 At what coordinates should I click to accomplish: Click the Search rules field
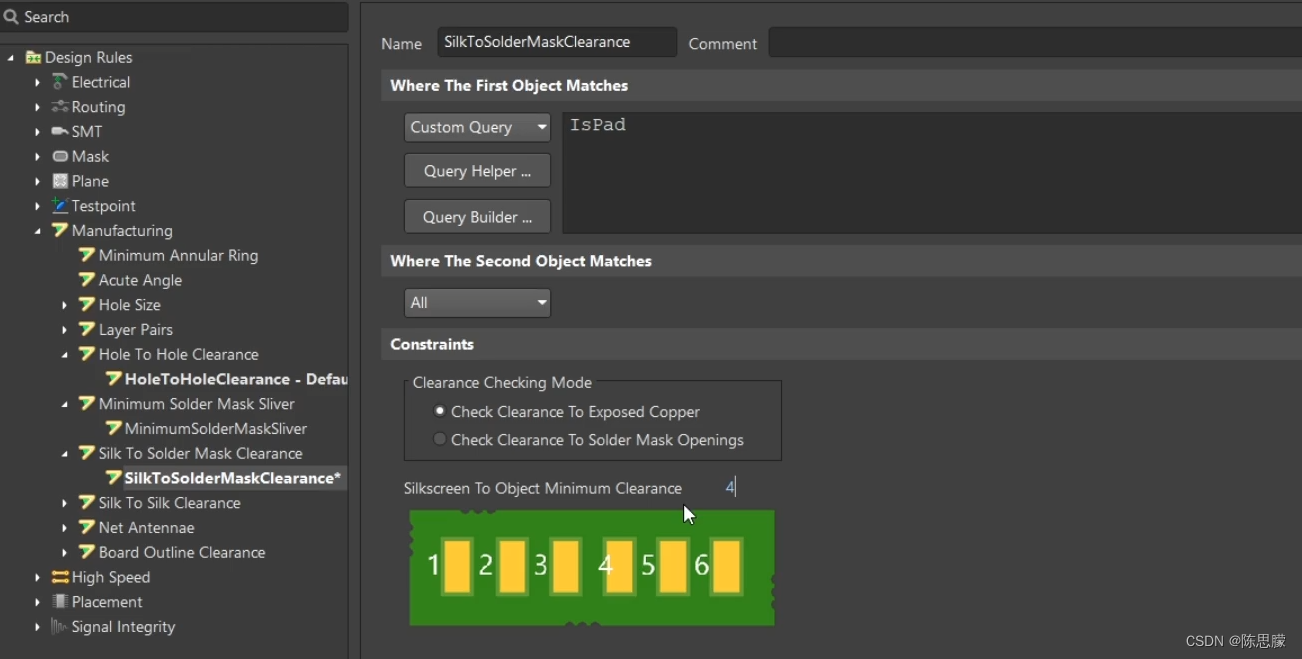(175, 17)
